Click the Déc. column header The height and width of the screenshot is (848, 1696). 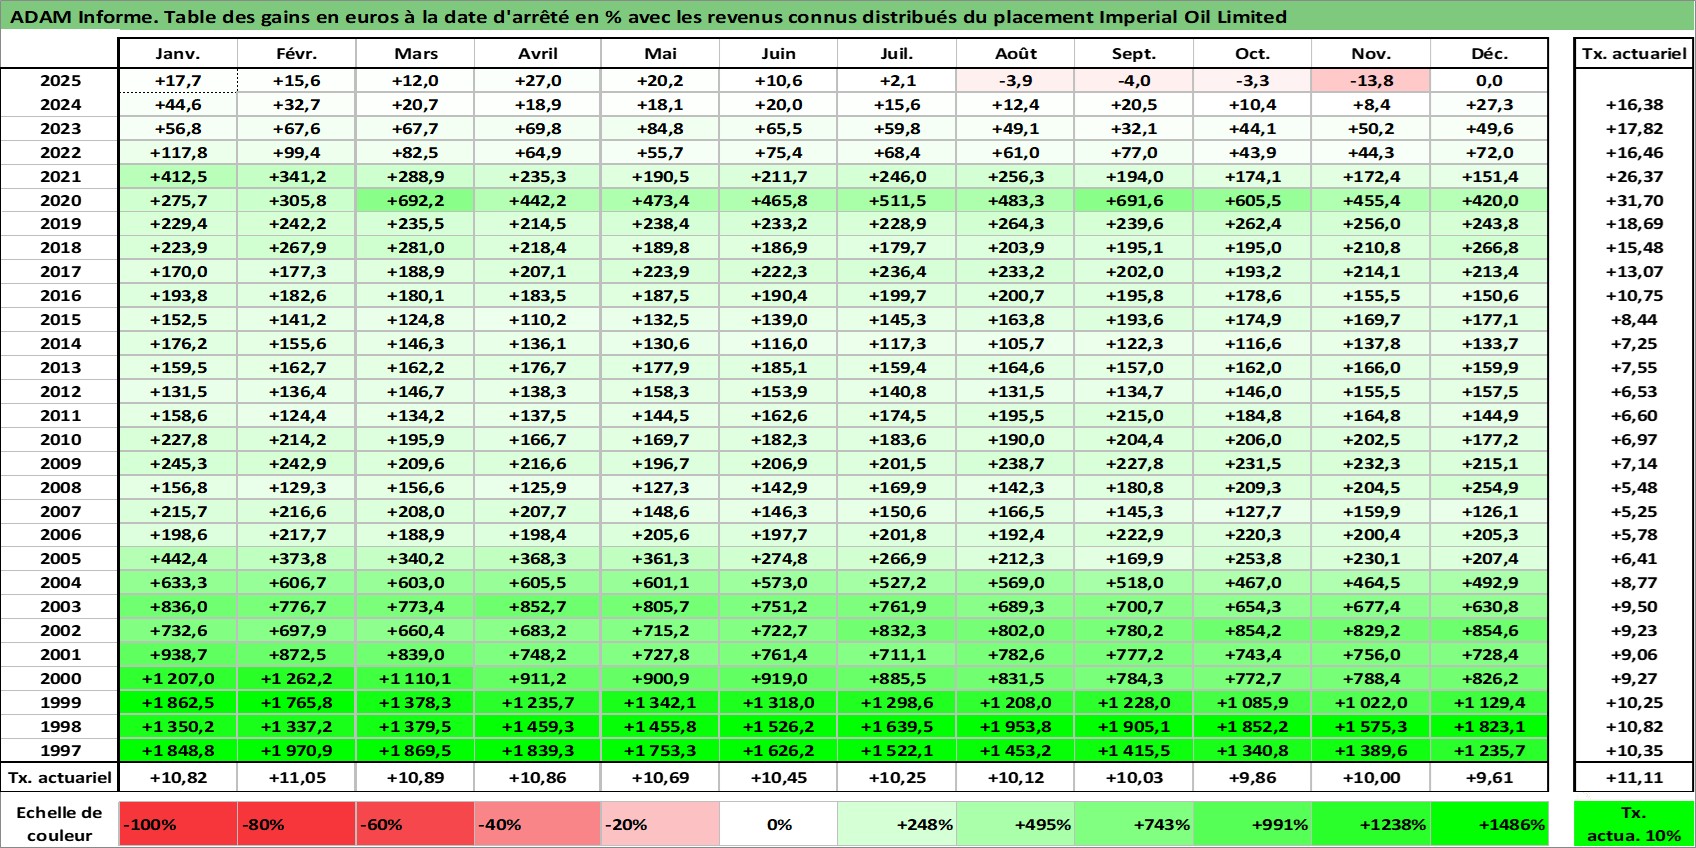1489,54
